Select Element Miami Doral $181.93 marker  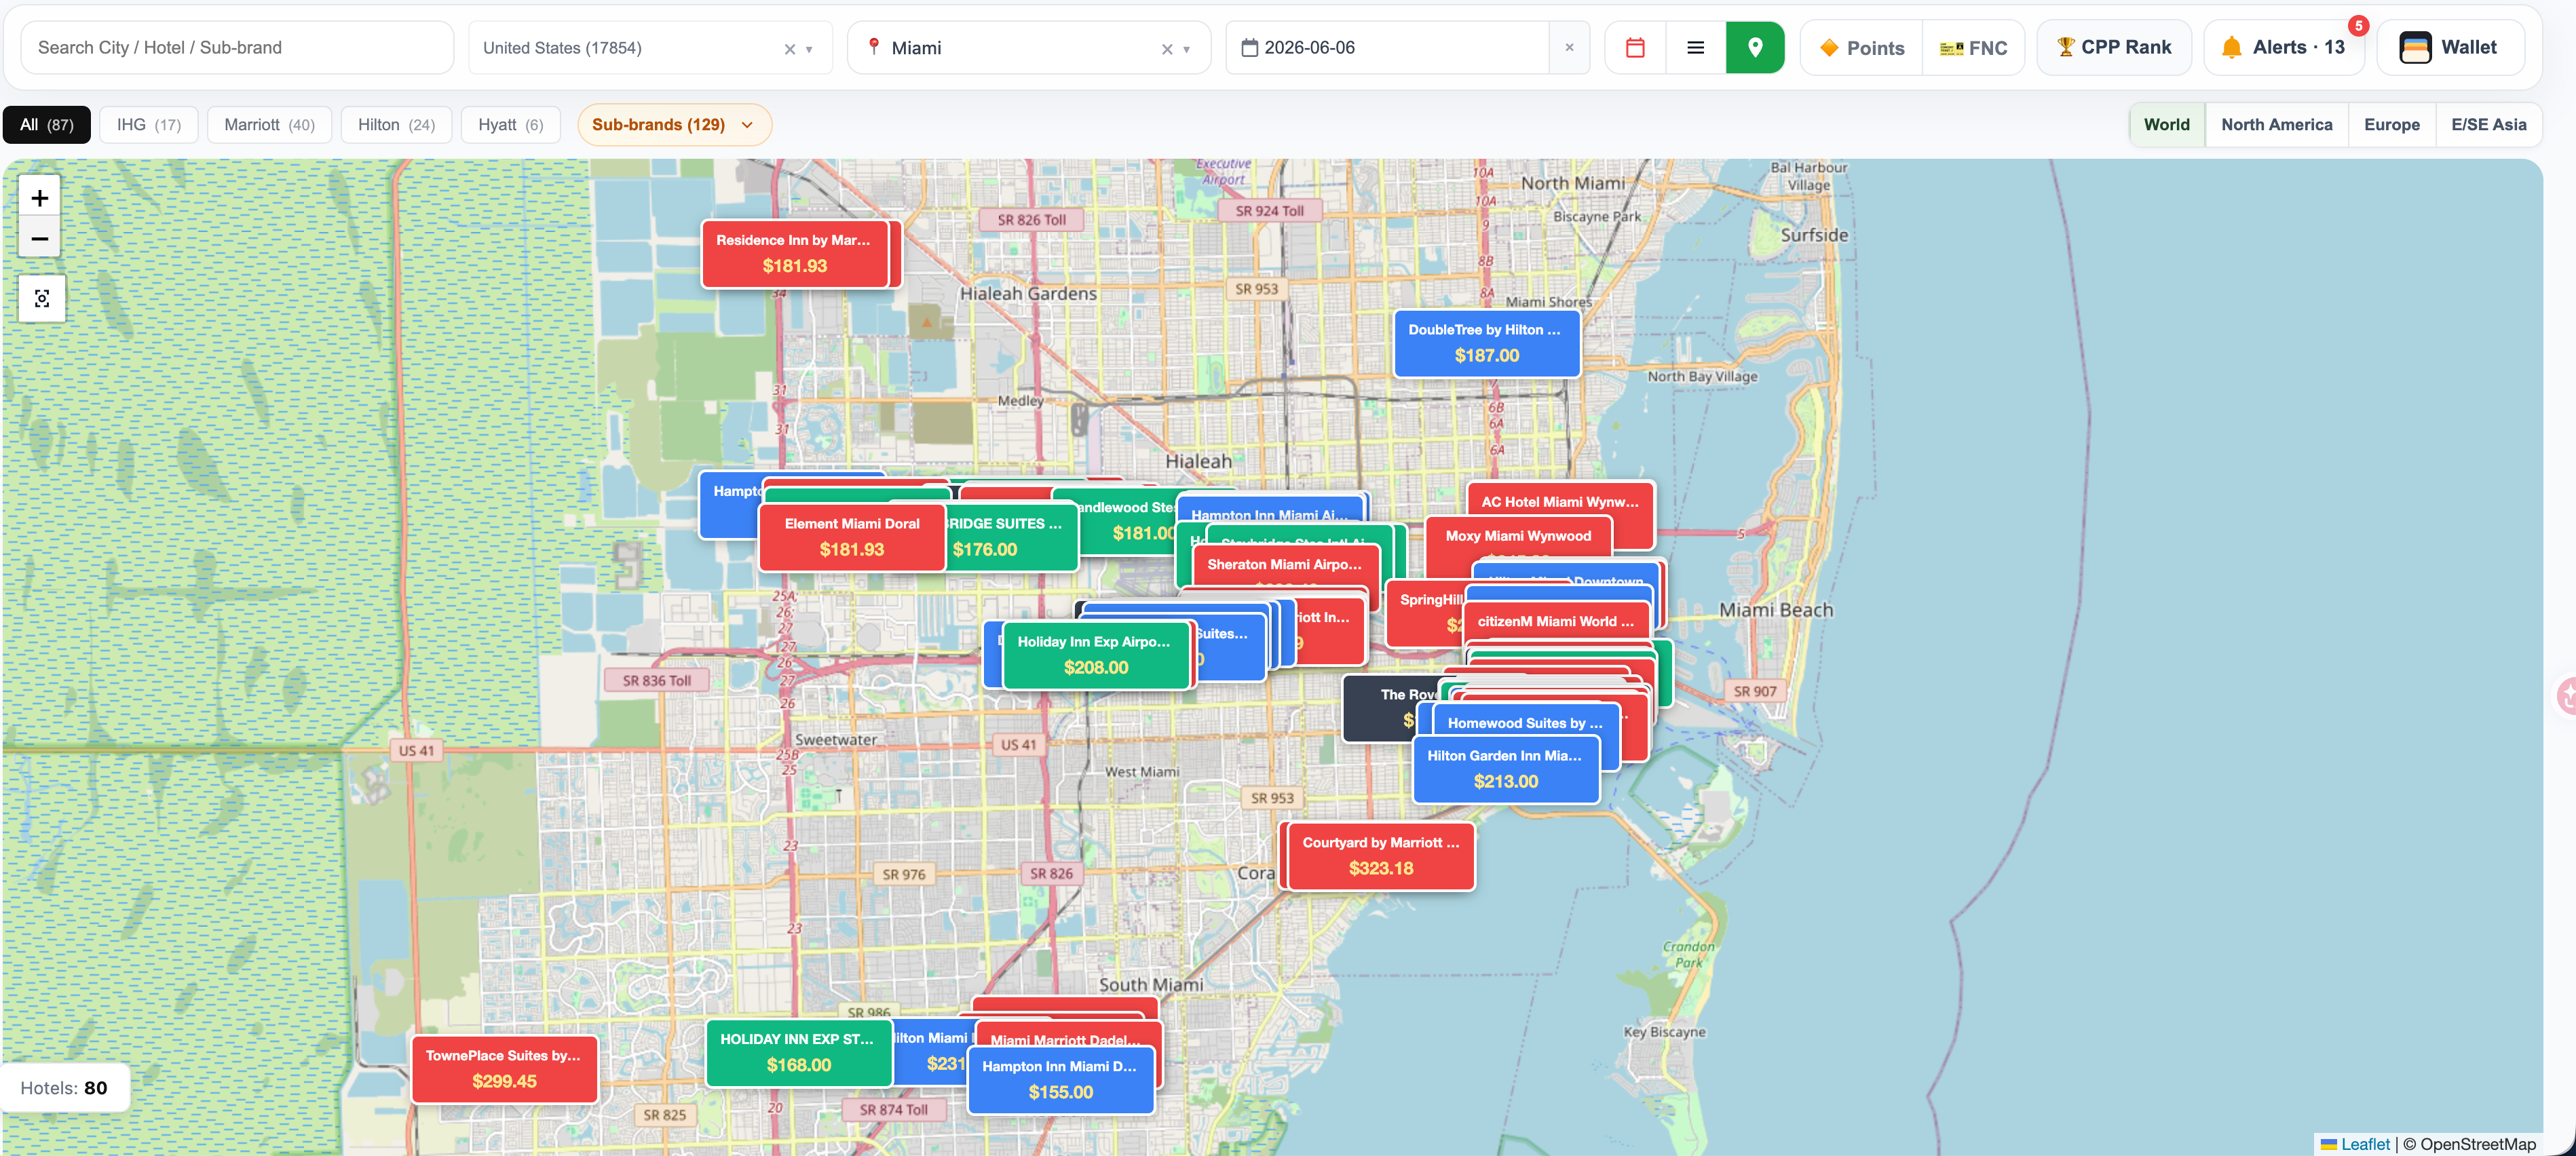851,537
